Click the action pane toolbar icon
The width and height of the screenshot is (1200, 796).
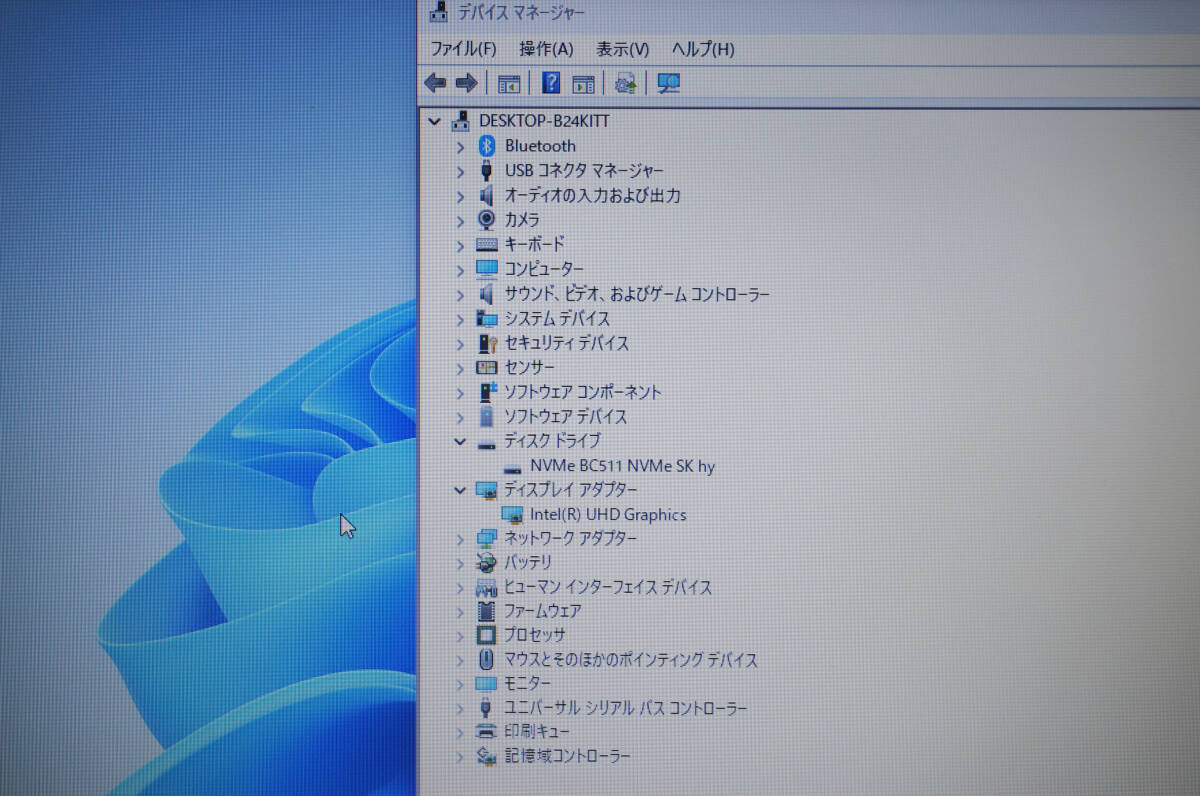click(583, 84)
